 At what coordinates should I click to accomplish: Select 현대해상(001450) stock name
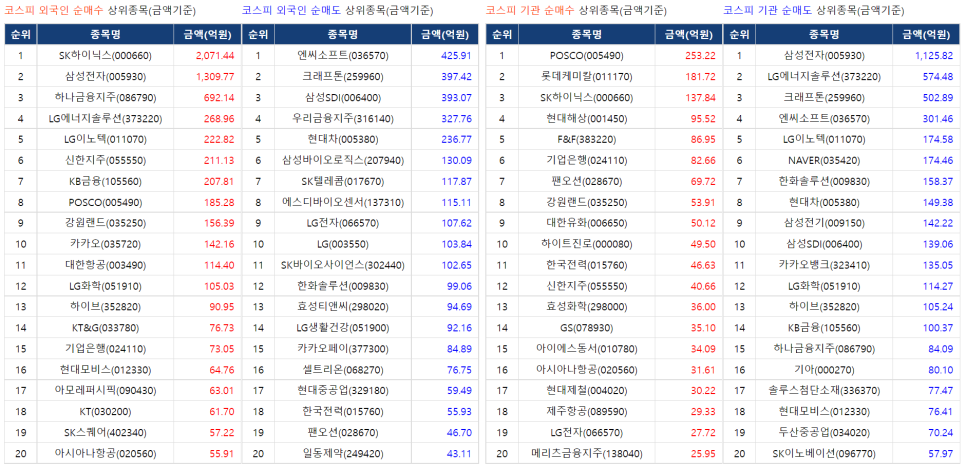pos(586,118)
